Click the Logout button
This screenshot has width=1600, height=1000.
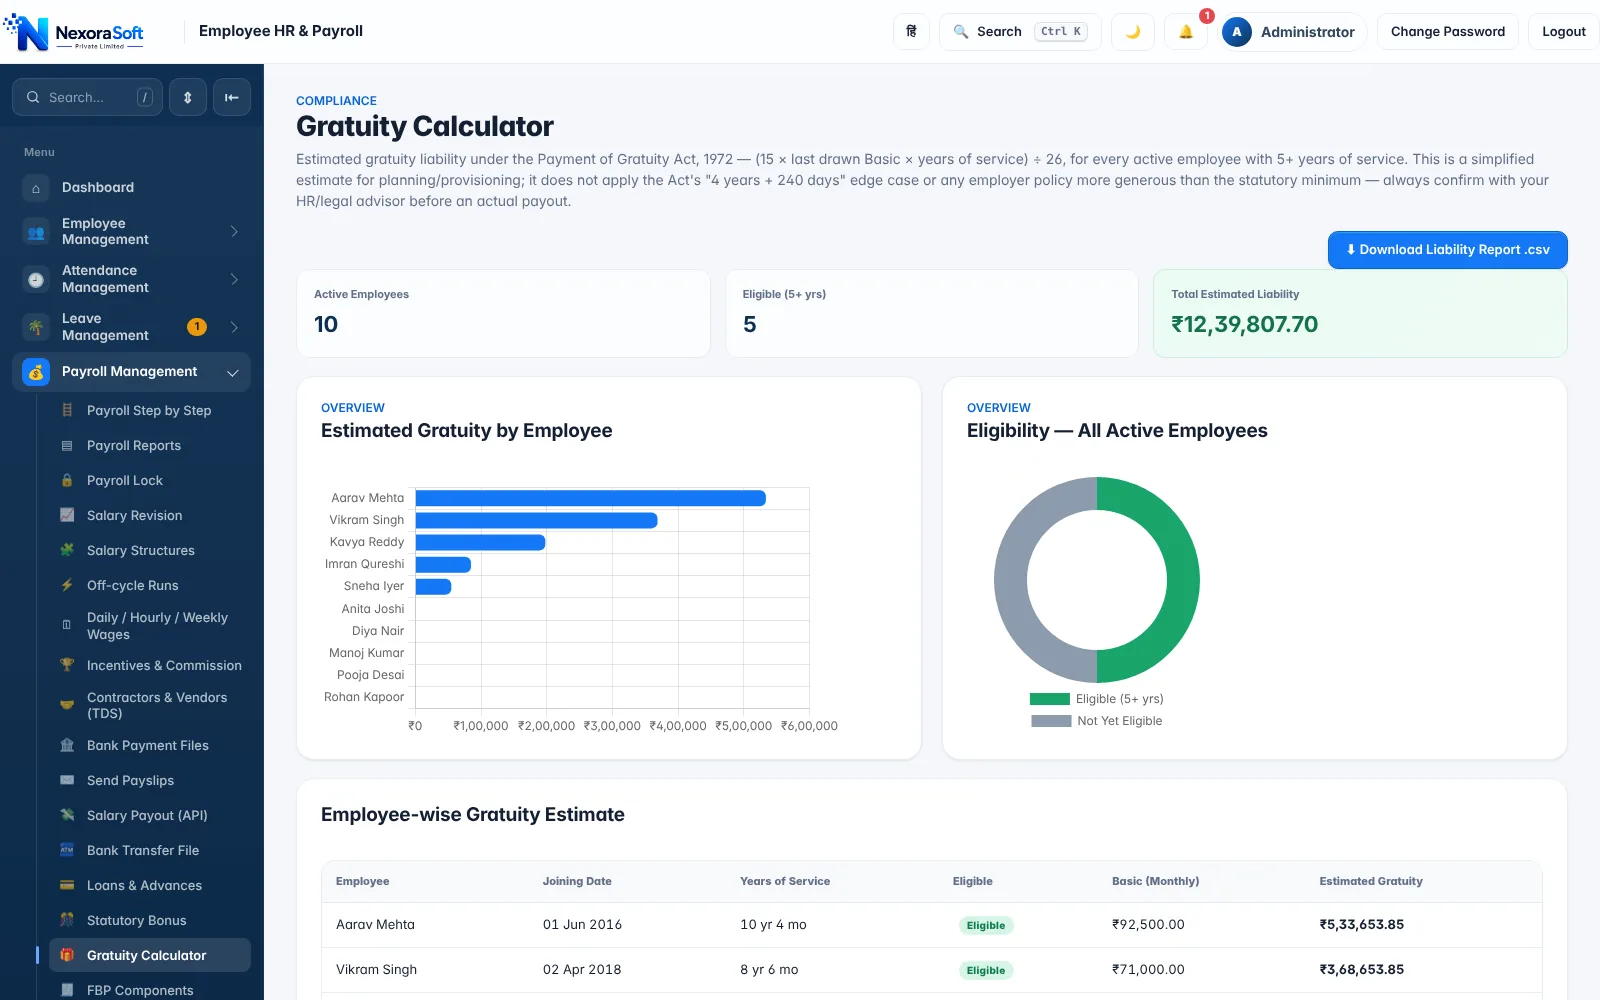click(1563, 32)
